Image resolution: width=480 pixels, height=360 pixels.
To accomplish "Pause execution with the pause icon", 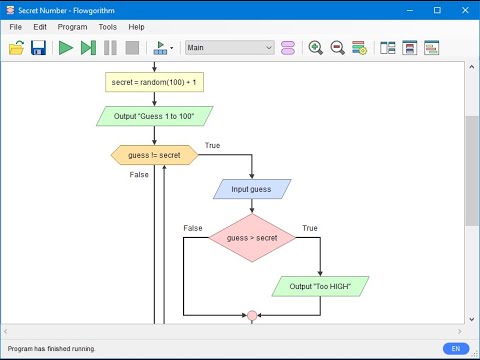I will pos(110,48).
